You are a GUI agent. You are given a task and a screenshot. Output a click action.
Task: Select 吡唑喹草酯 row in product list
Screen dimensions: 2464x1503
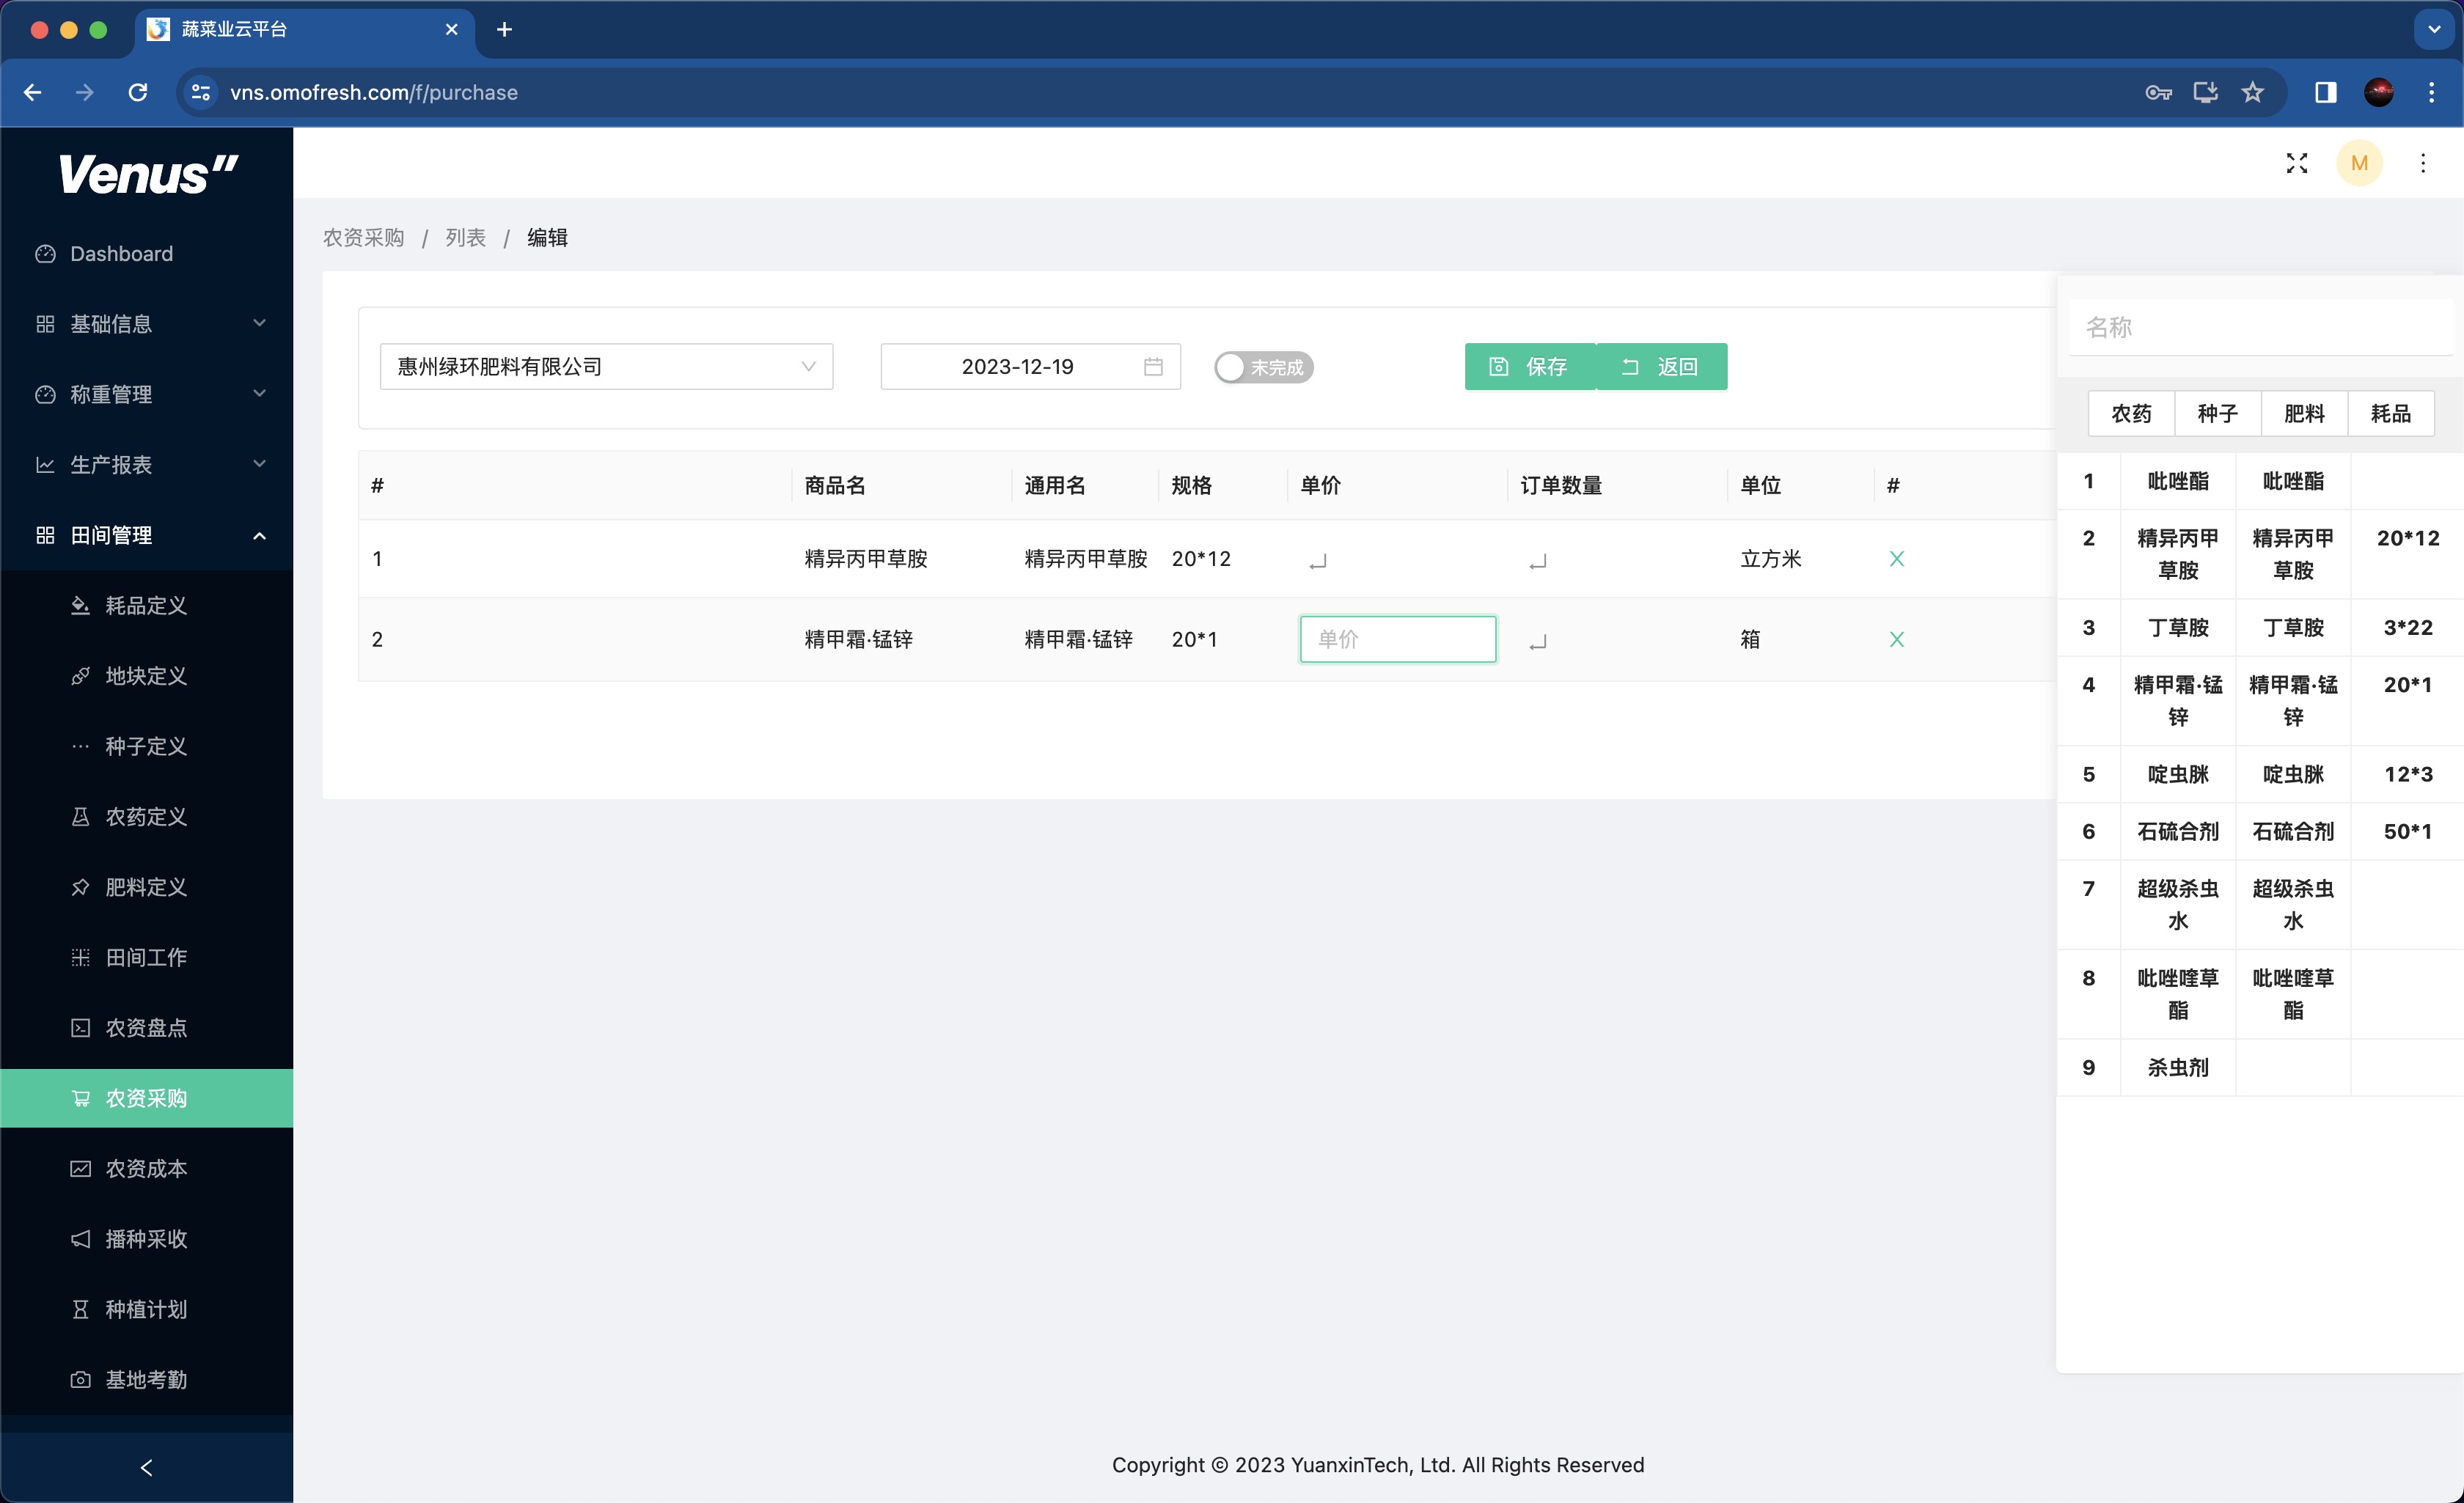pos(2260,994)
